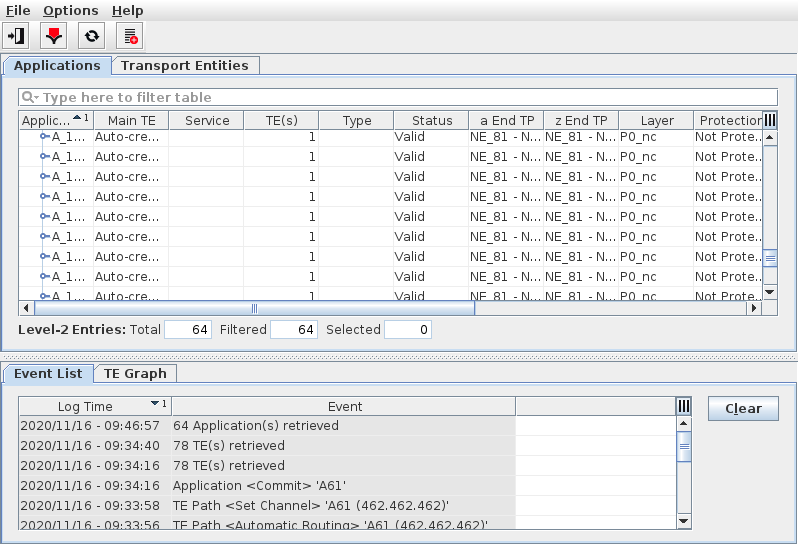Open the File menu

click(18, 10)
